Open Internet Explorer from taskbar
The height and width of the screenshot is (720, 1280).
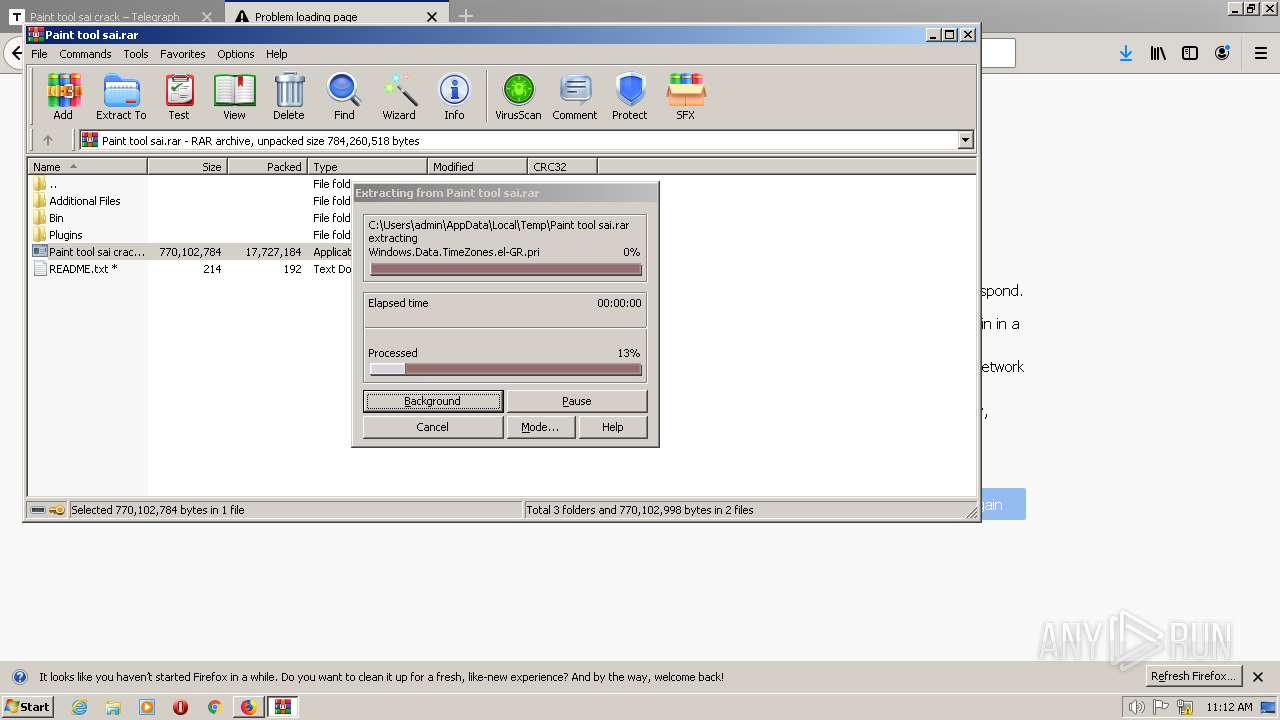(x=80, y=707)
